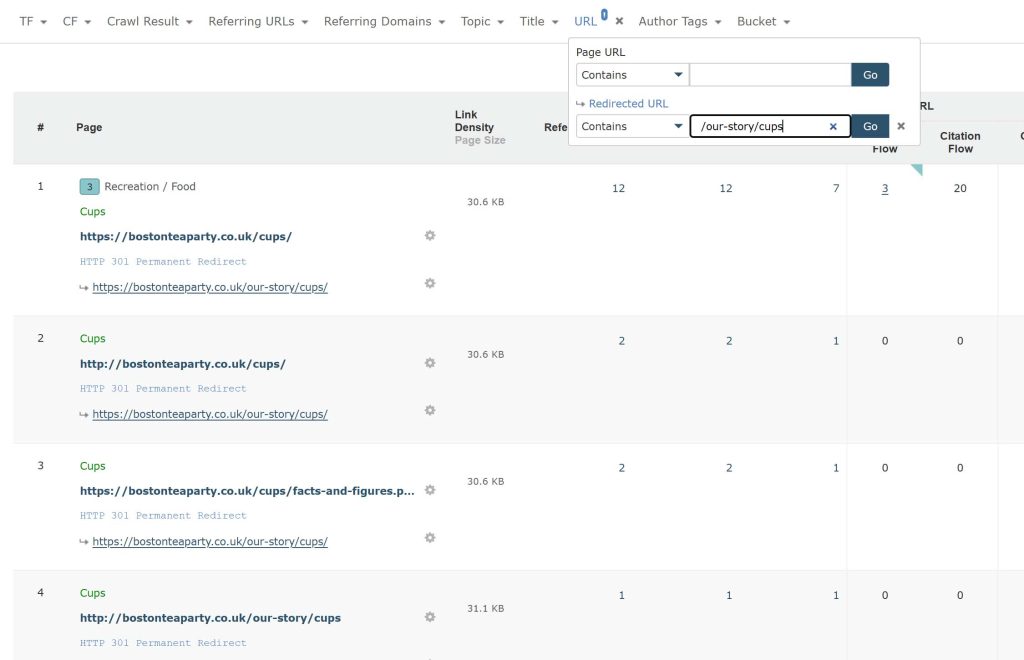Open gear menu for row 2 redirect target

[430, 410]
